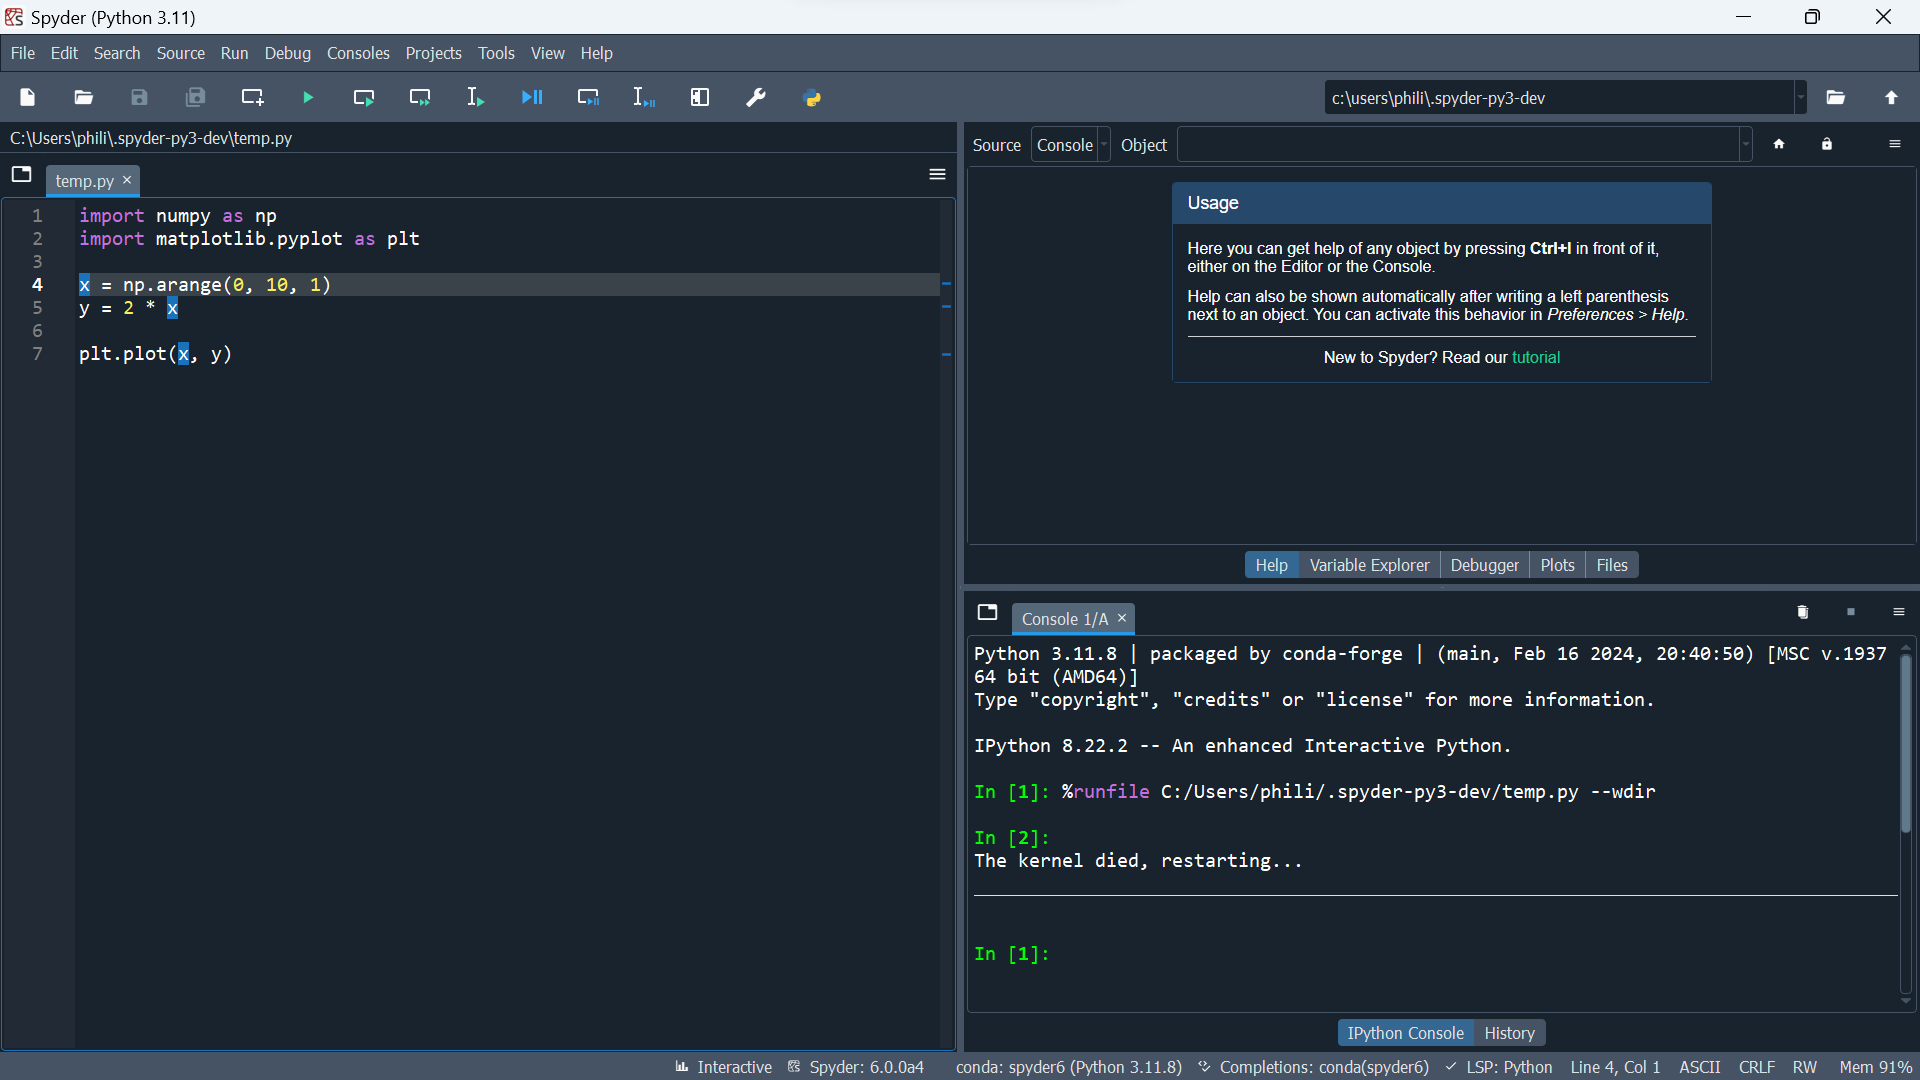
Task: Toggle the Interactive plotting status indicator
Action: tap(723, 1067)
